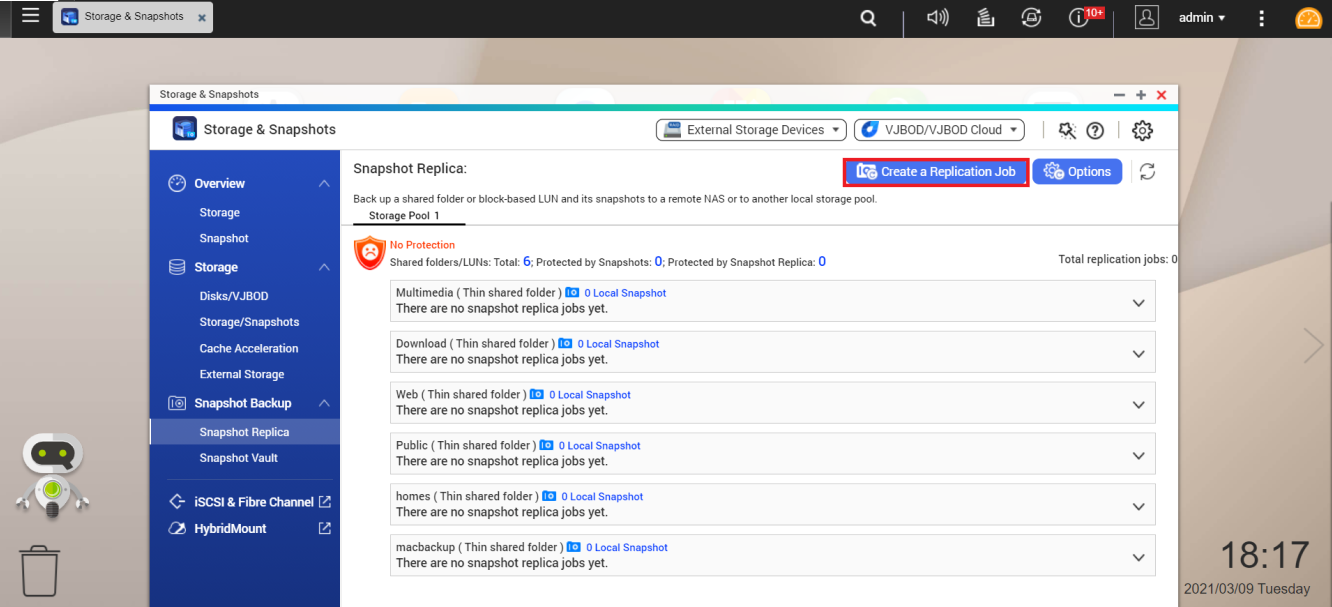Image resolution: width=1332 pixels, height=607 pixels.
Task: Open Download folder's 0 Local Snapshot link
Action: 618,344
